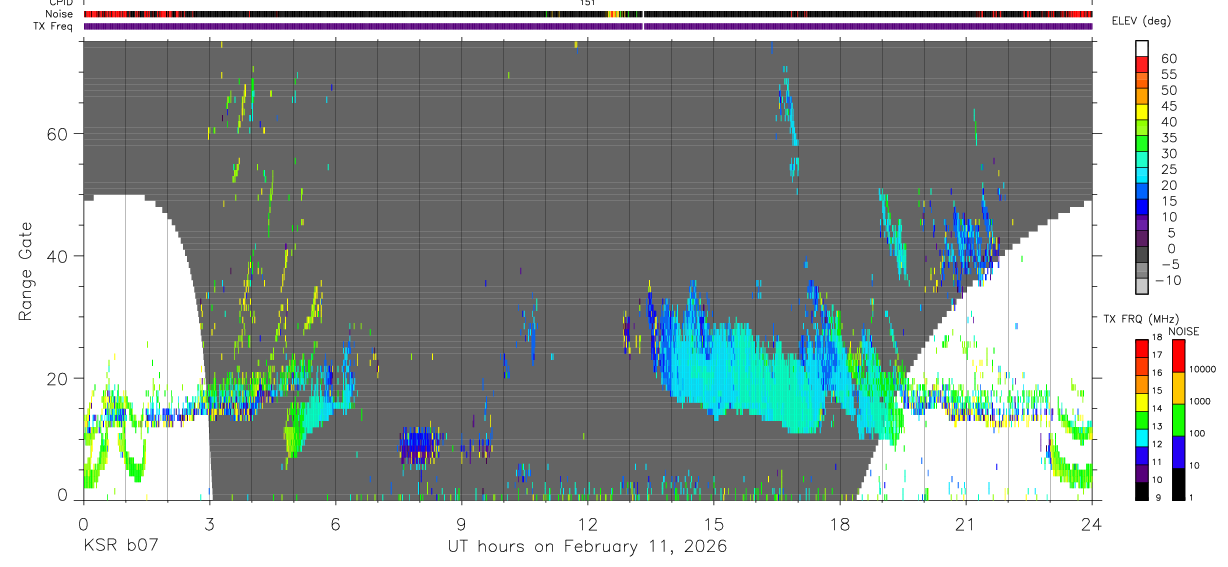This screenshot has height=567, width=1228.
Task: Select the 45 label on the elevation scale
Action: point(1168,107)
